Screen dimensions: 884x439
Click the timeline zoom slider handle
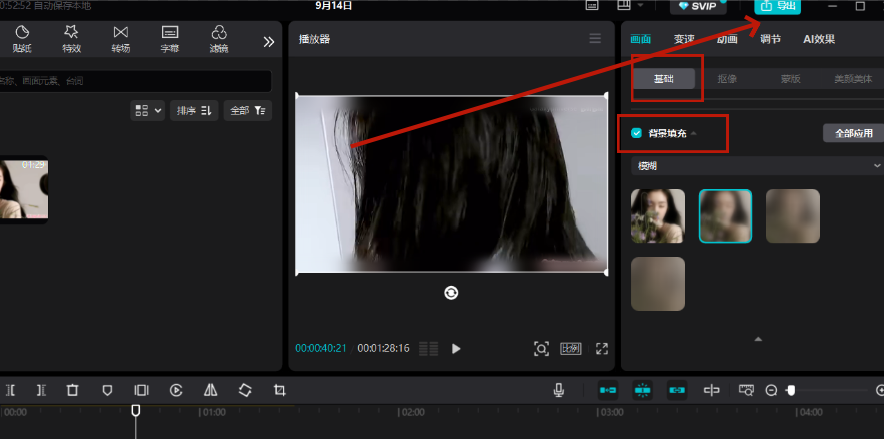790,390
